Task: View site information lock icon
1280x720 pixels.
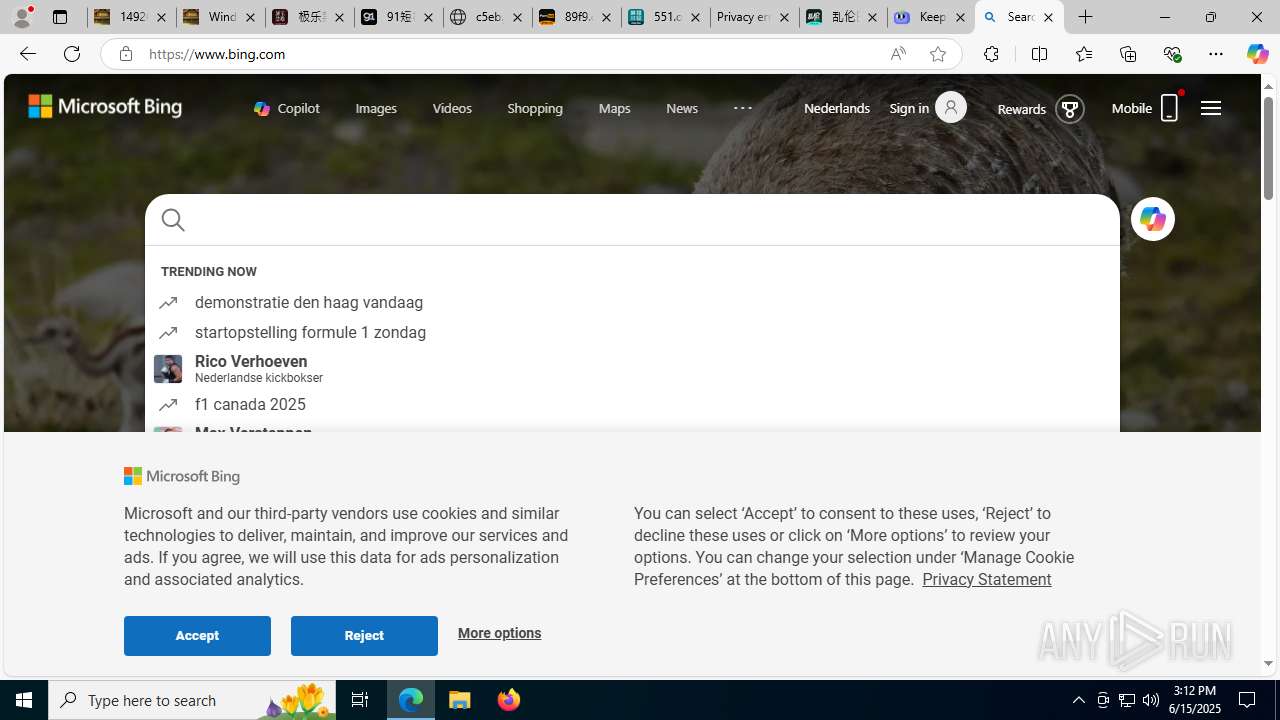Action: pos(125,54)
